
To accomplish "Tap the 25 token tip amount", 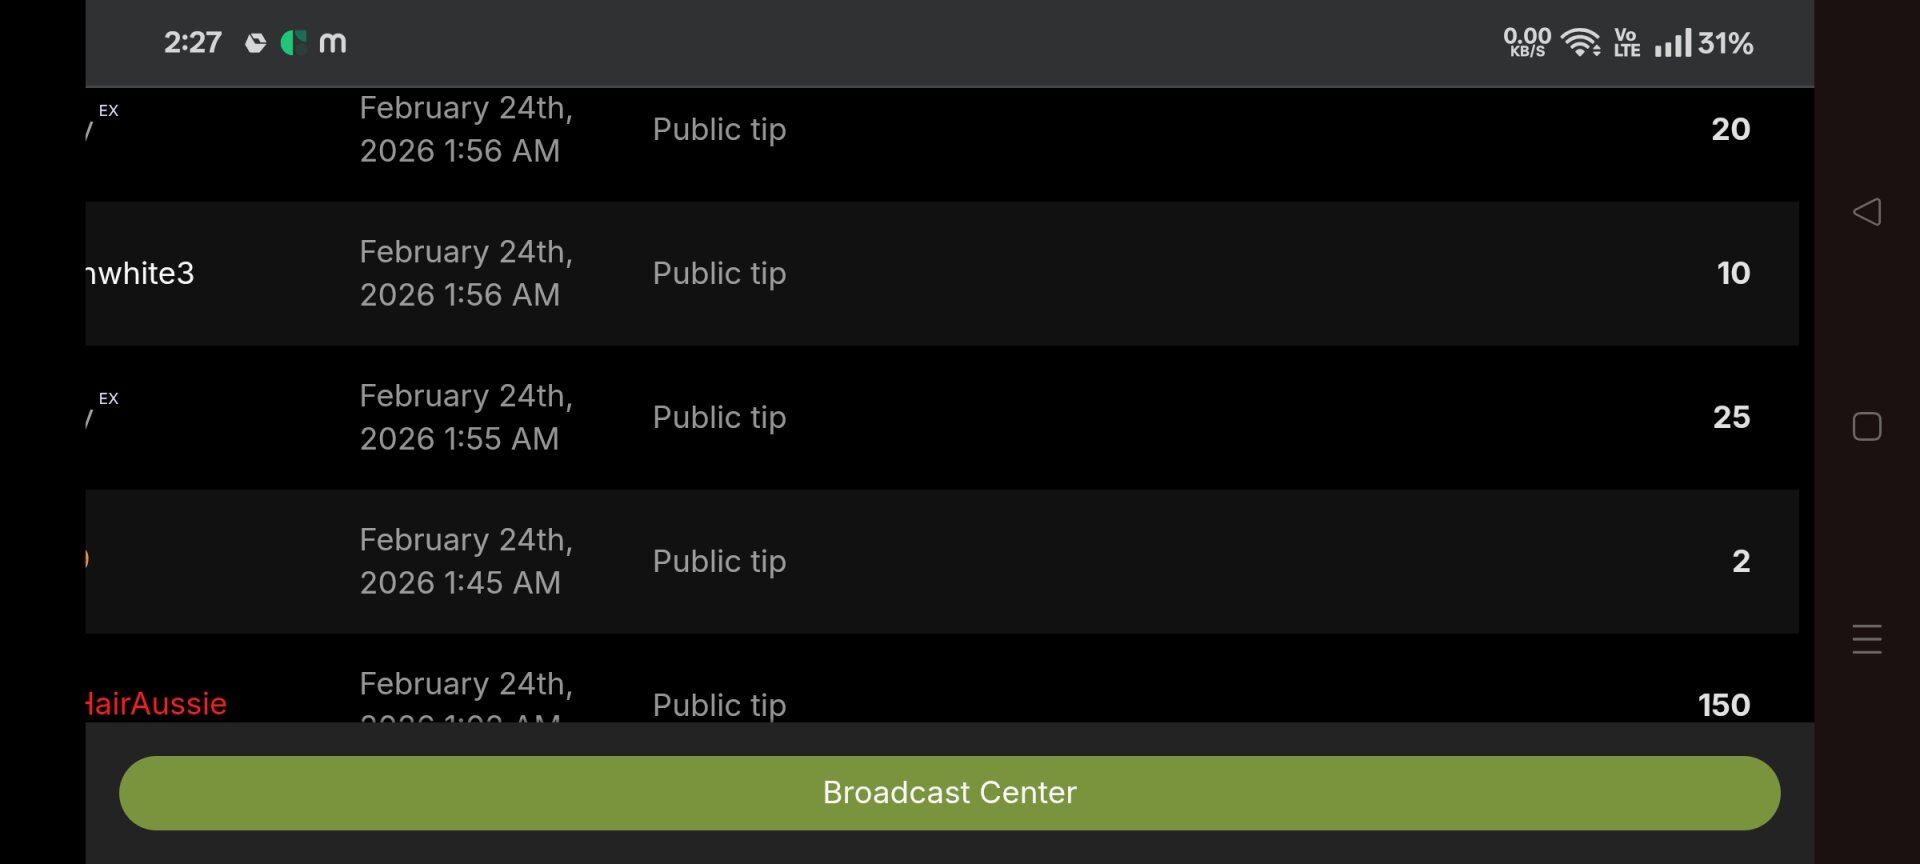I will tap(1731, 418).
